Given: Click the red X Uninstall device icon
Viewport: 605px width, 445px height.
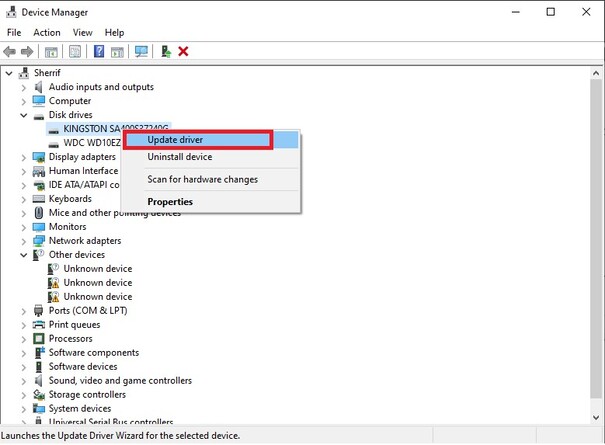Looking at the screenshot, I should coord(183,51).
